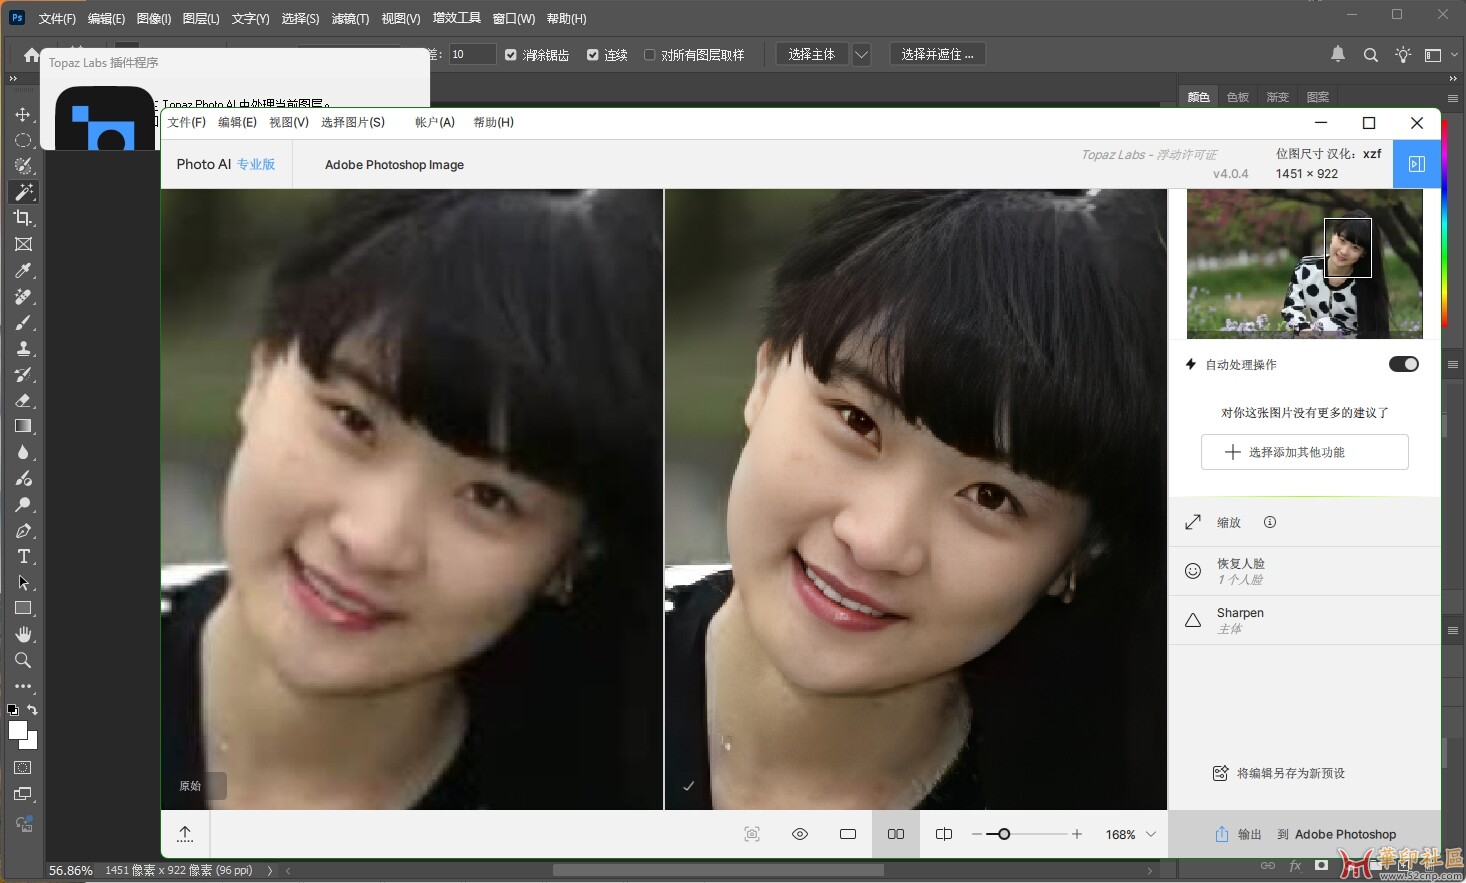Select the Horizontal Type tool
The image size is (1466, 883).
23,556
